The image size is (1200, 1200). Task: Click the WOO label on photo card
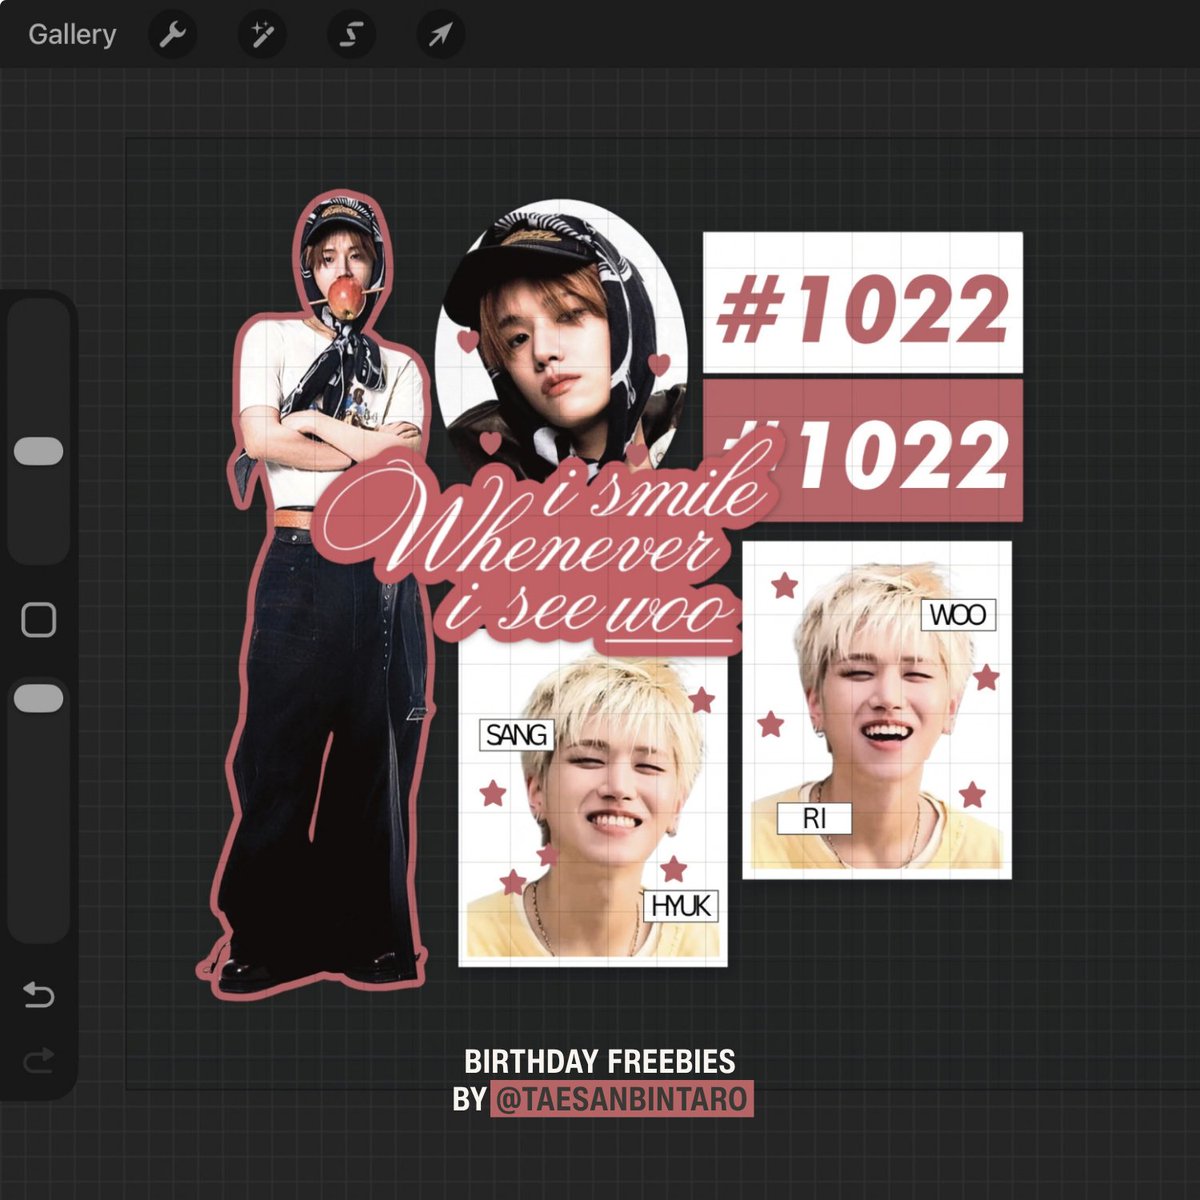[x=958, y=614]
